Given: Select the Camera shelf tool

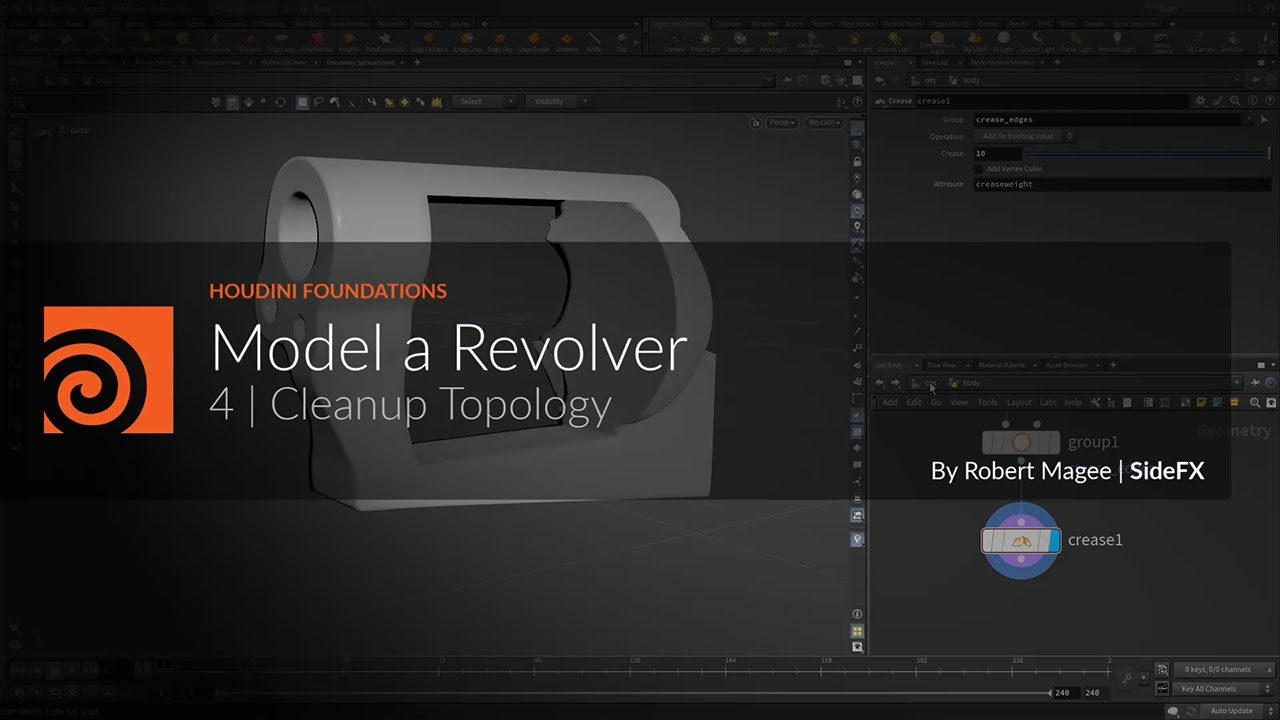Looking at the screenshot, I should 673,41.
